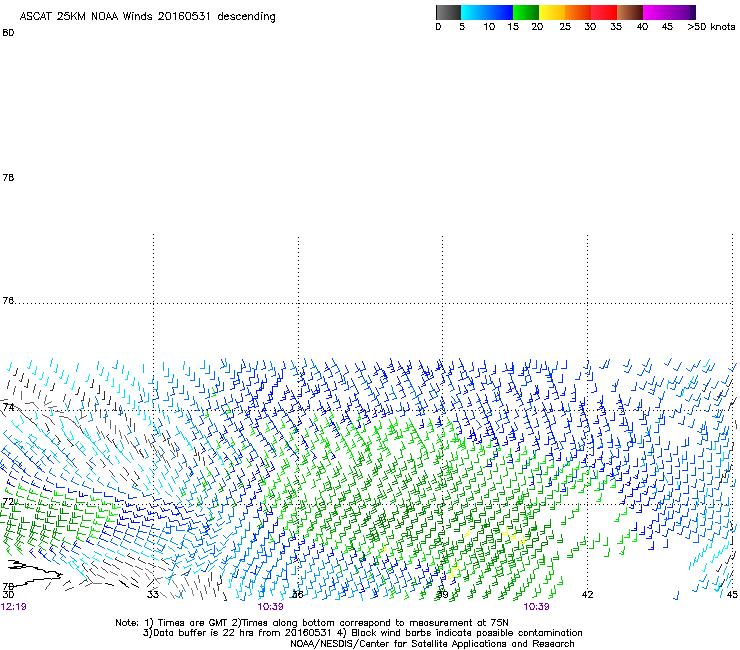Click 'NOAA/NESDIS/Center for Satellite Applications and Research'

coord(432,644)
